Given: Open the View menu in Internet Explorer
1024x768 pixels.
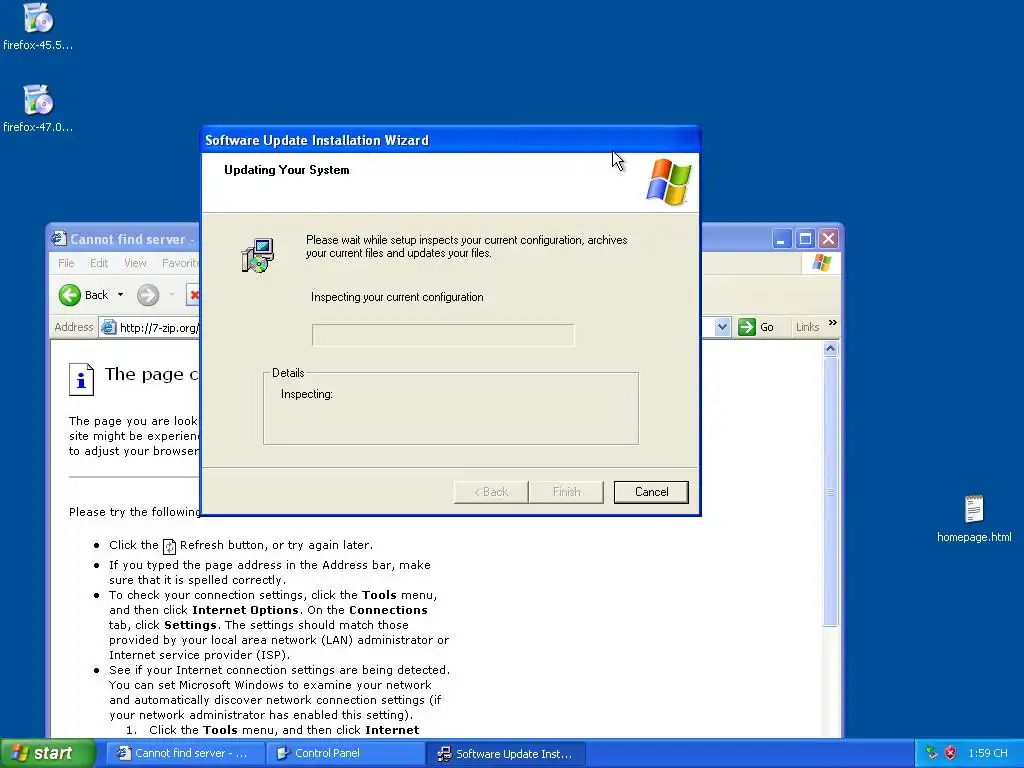Looking at the screenshot, I should pos(135,263).
